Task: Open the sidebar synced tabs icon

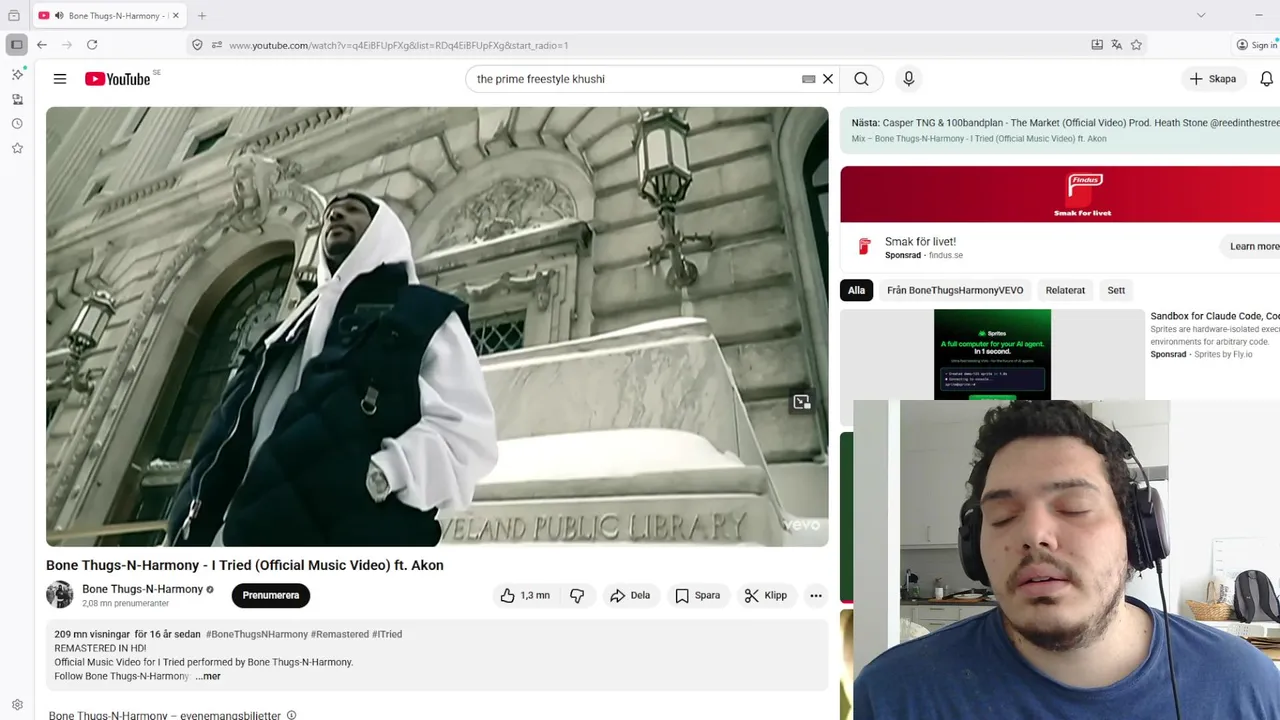Action: pos(17,99)
